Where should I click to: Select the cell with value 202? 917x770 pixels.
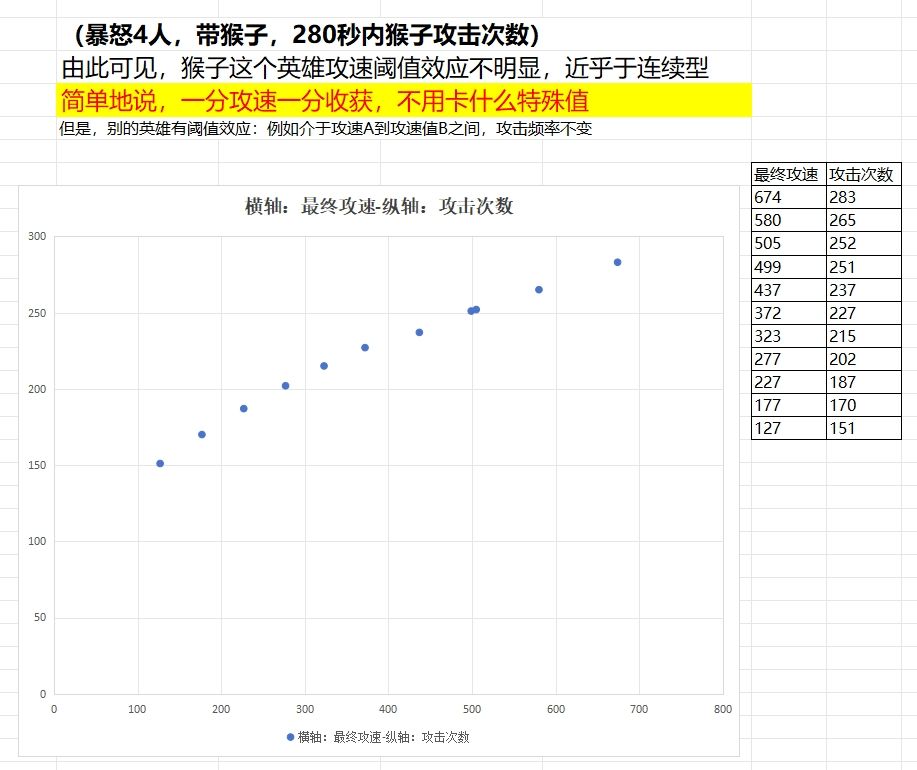click(864, 359)
